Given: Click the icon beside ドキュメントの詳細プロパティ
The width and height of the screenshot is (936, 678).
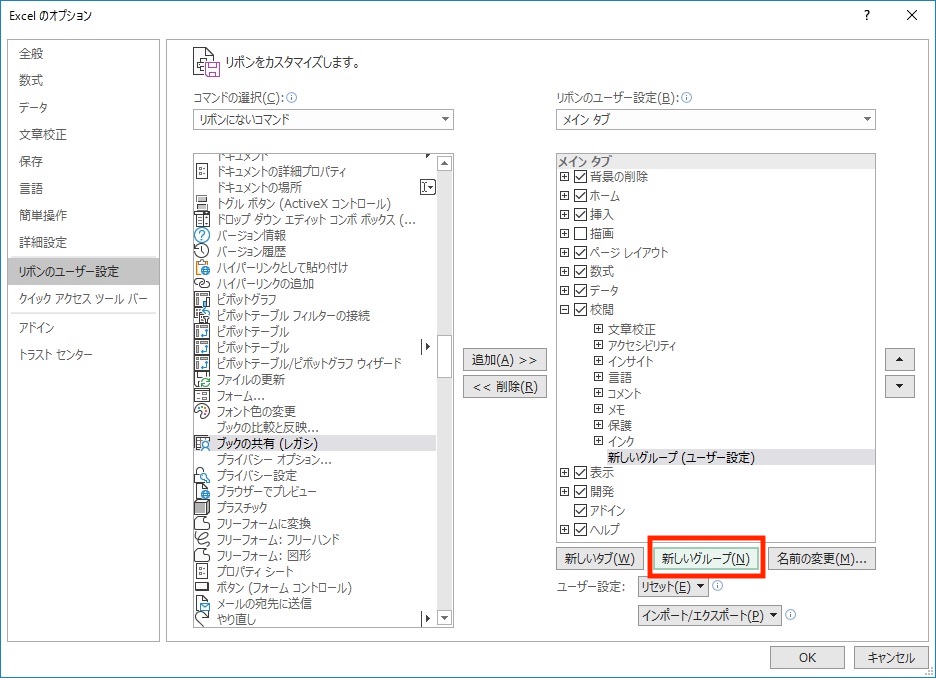Looking at the screenshot, I should coord(202,172).
